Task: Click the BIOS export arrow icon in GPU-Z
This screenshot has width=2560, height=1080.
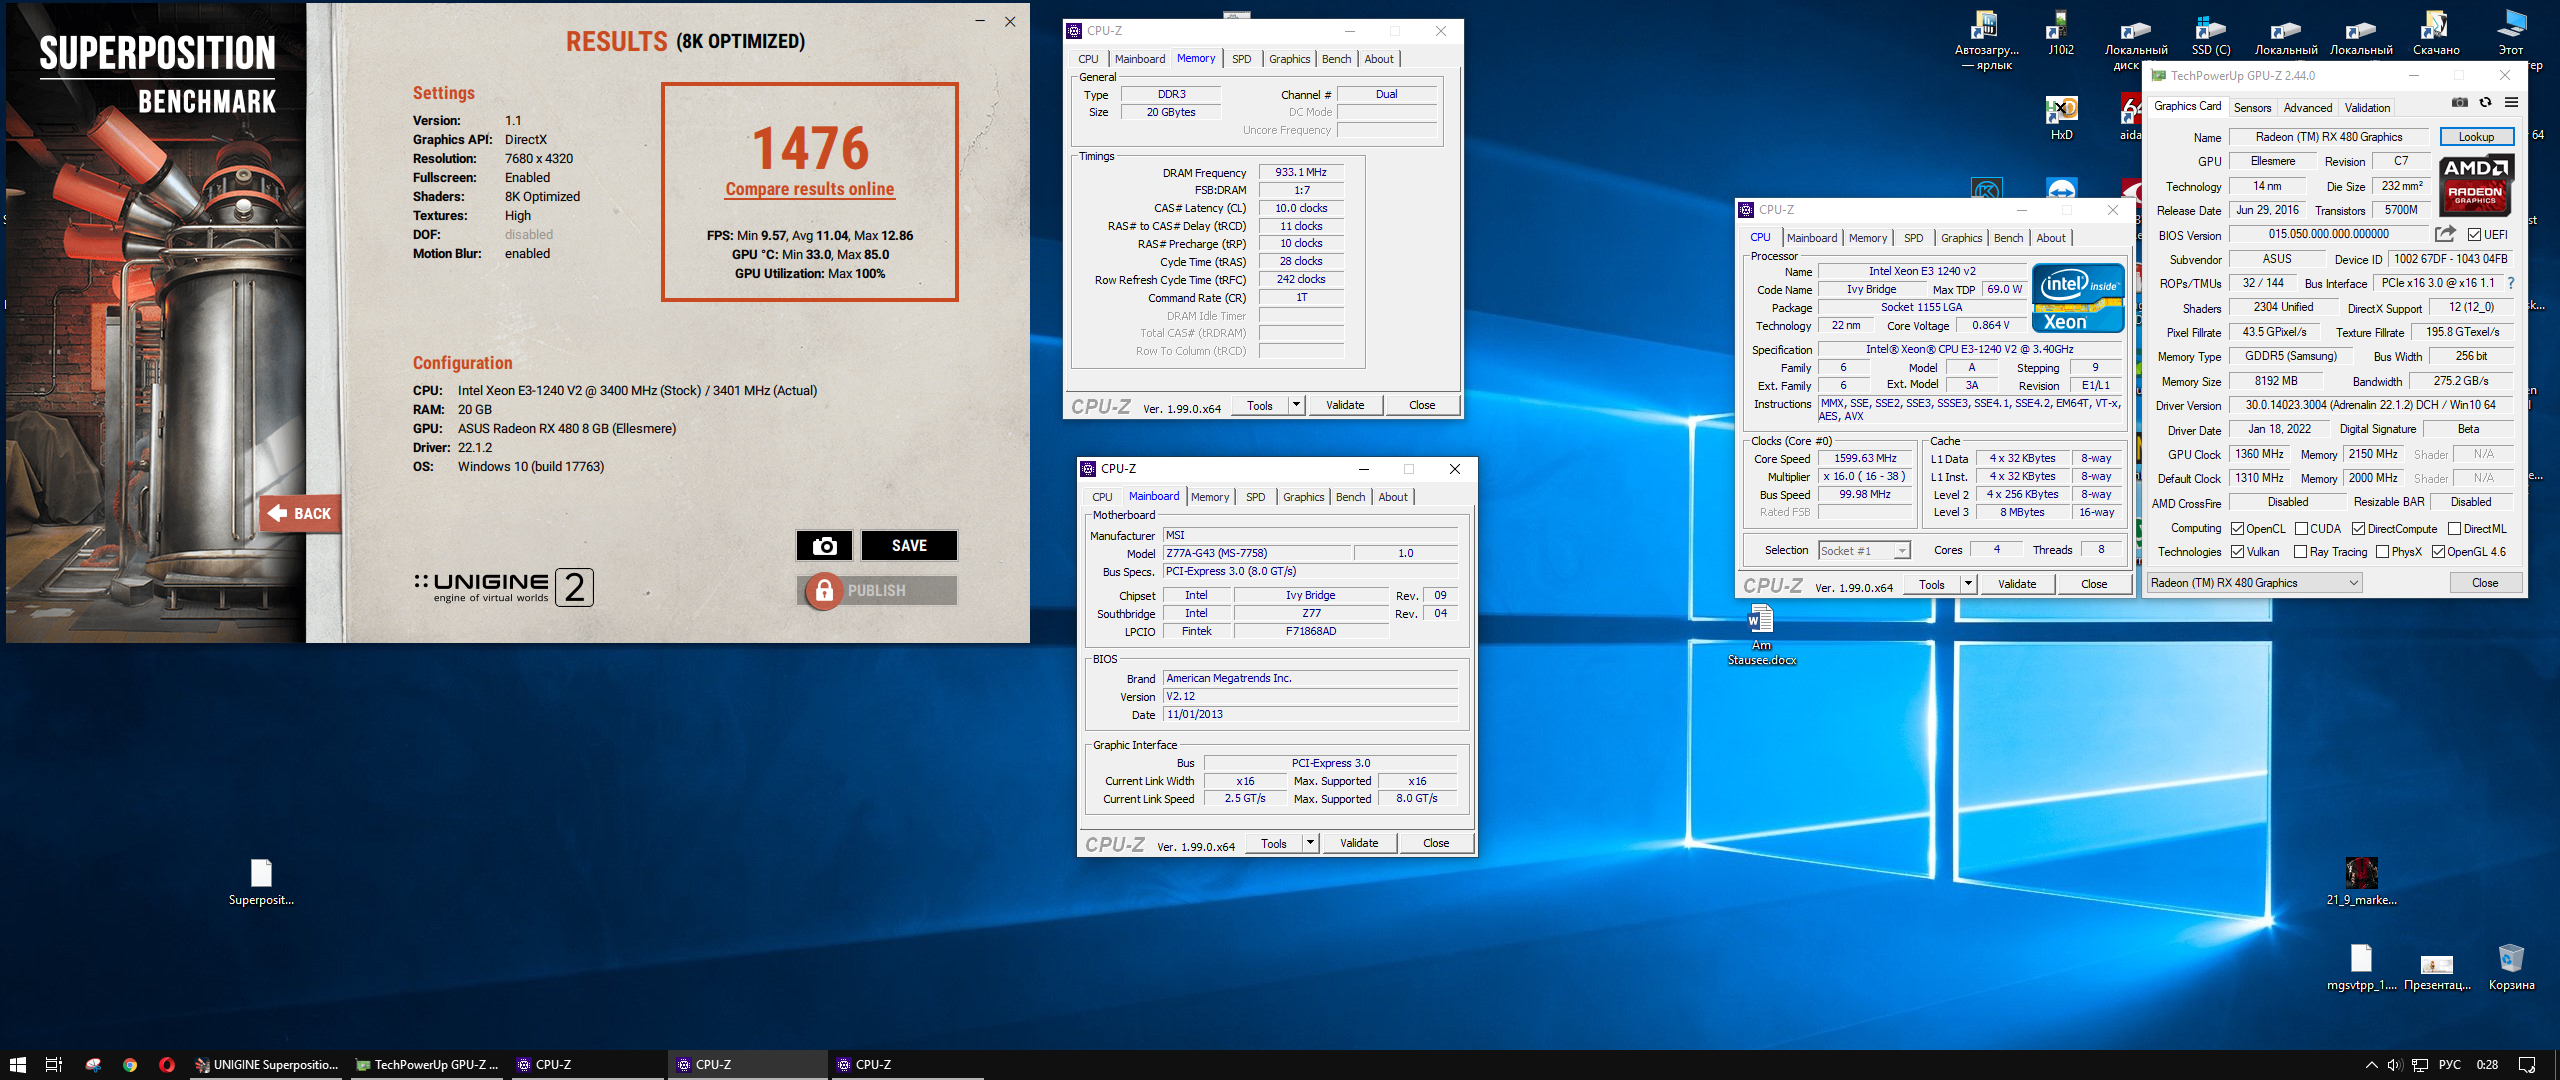Action: click(2444, 234)
